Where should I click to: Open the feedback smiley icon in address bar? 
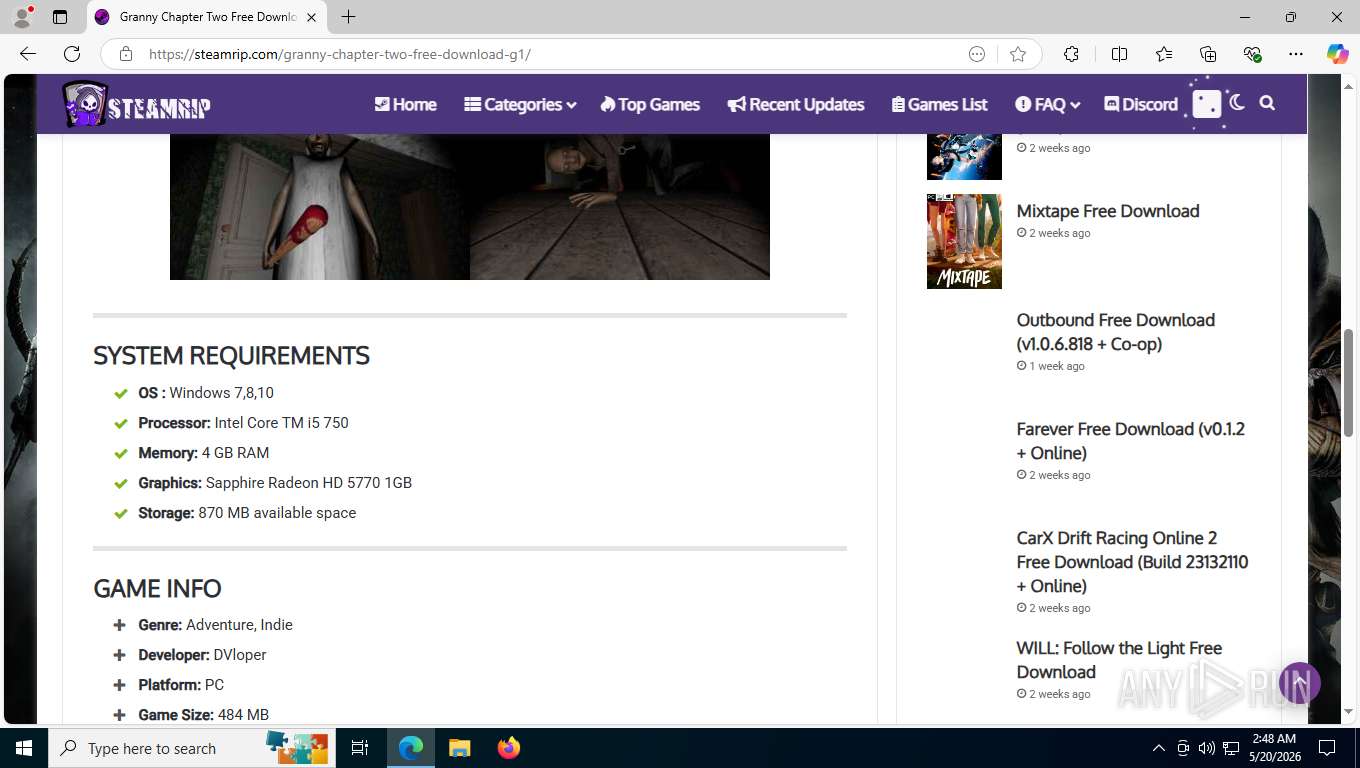click(x=977, y=54)
